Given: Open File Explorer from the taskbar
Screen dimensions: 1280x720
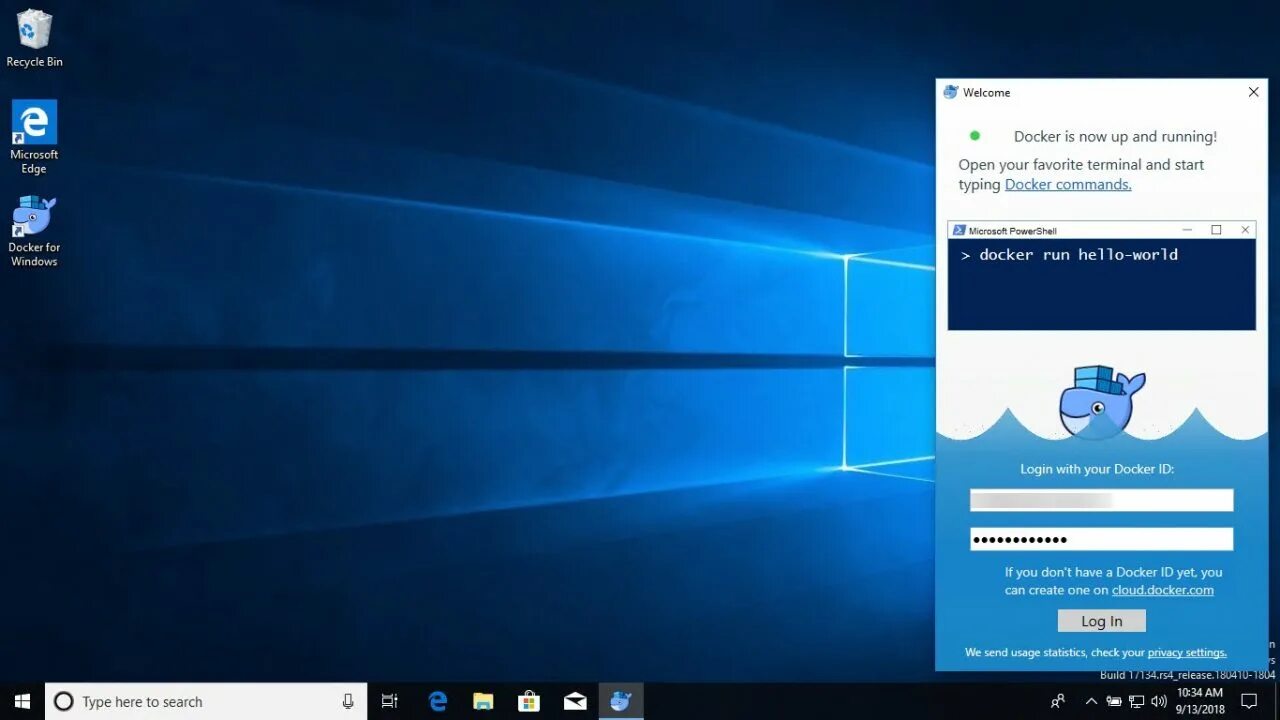Looking at the screenshot, I should click(483, 701).
